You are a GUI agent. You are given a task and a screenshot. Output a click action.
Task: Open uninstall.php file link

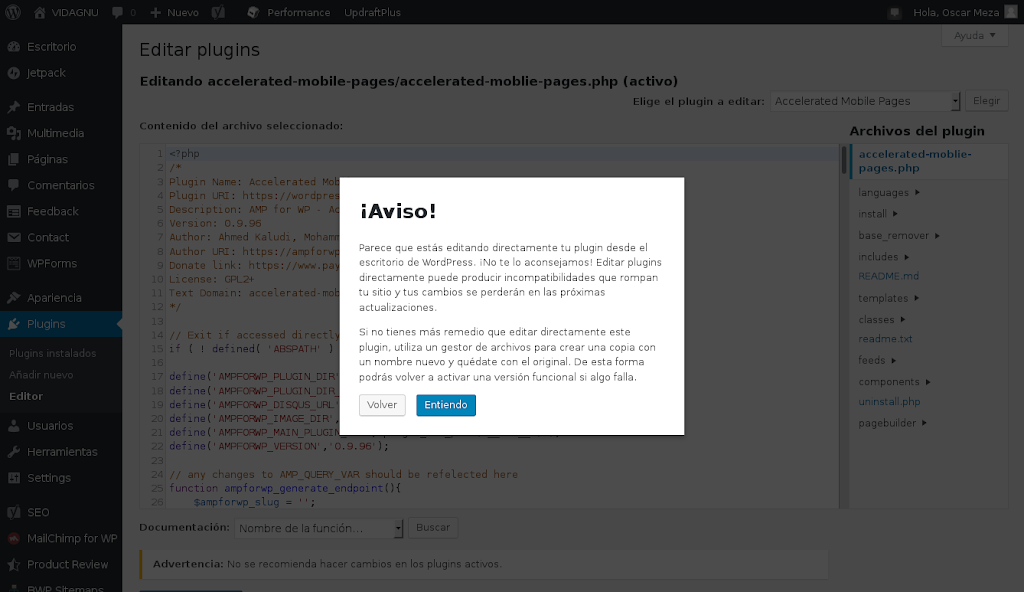click(889, 402)
